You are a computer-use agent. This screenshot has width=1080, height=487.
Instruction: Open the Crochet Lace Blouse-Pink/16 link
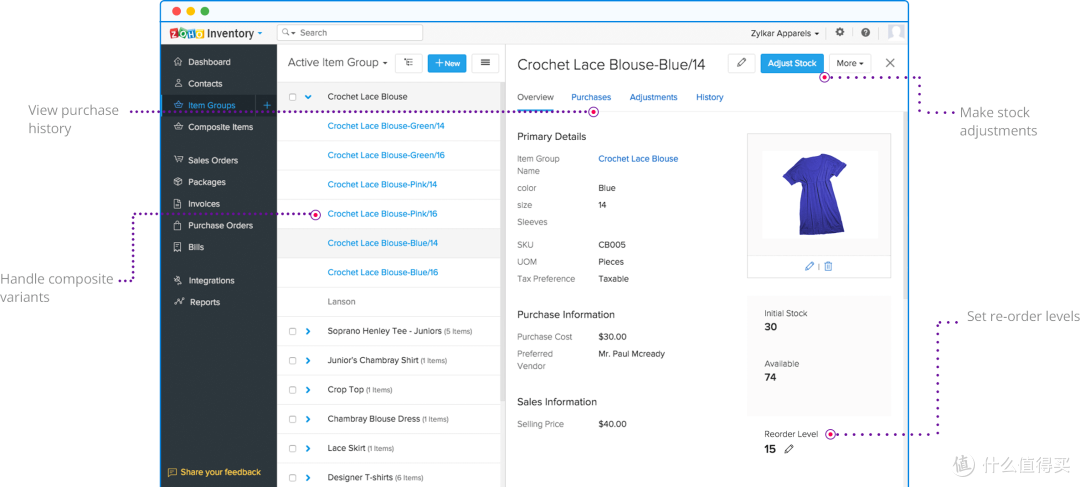coord(382,214)
